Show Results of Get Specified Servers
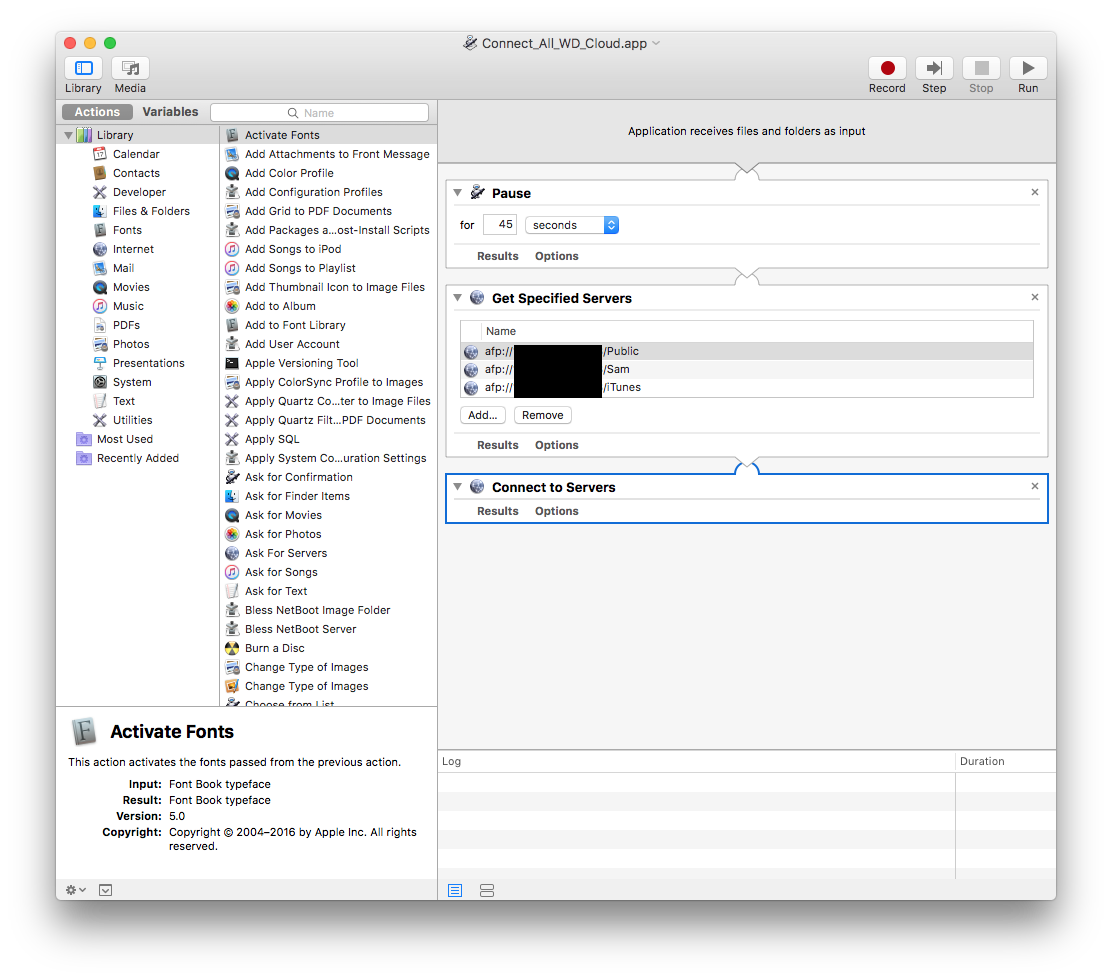 pos(497,445)
